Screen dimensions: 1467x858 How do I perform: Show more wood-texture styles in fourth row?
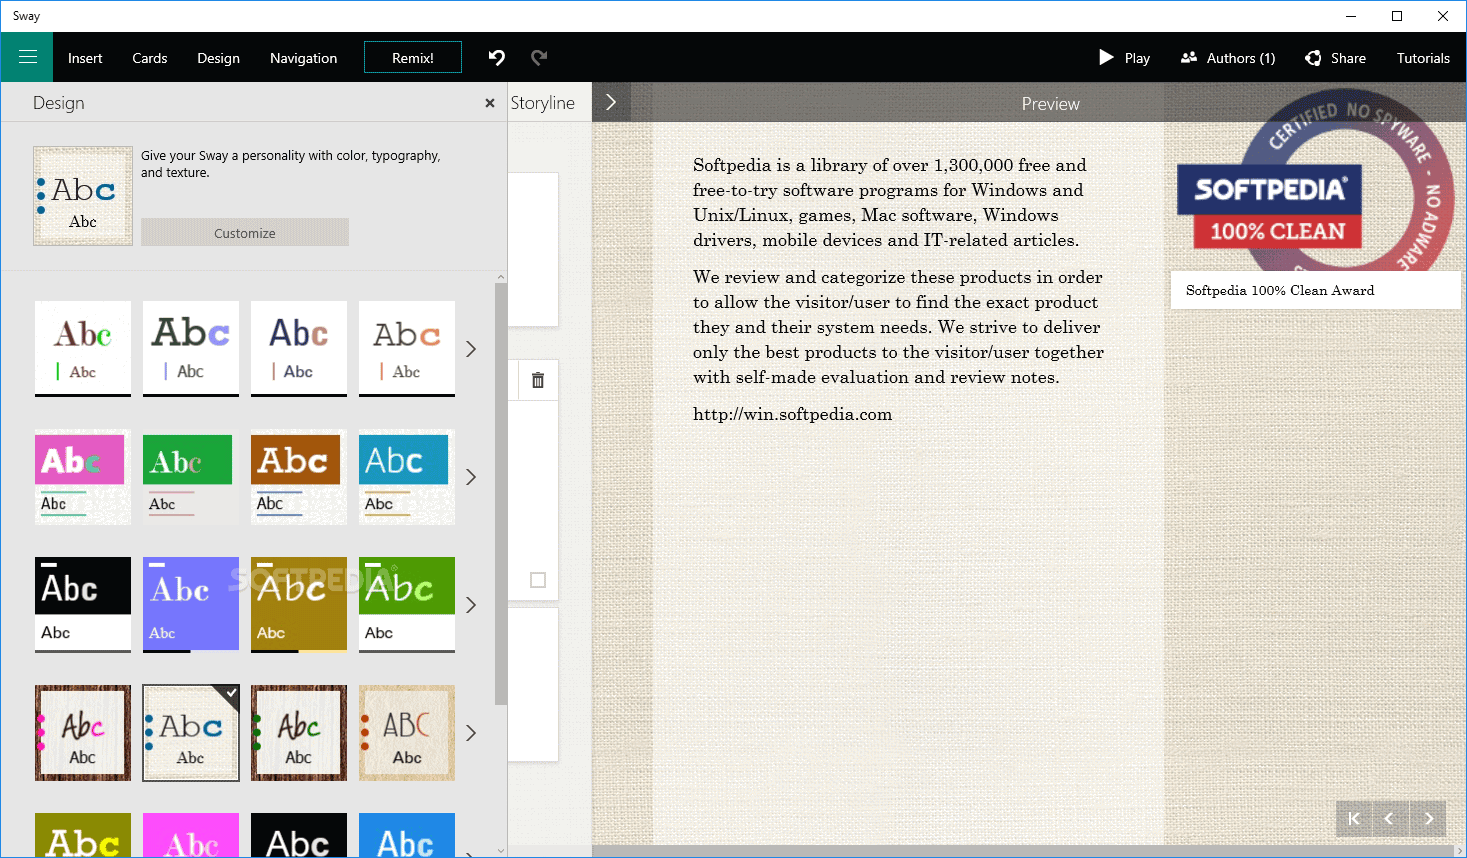471,733
